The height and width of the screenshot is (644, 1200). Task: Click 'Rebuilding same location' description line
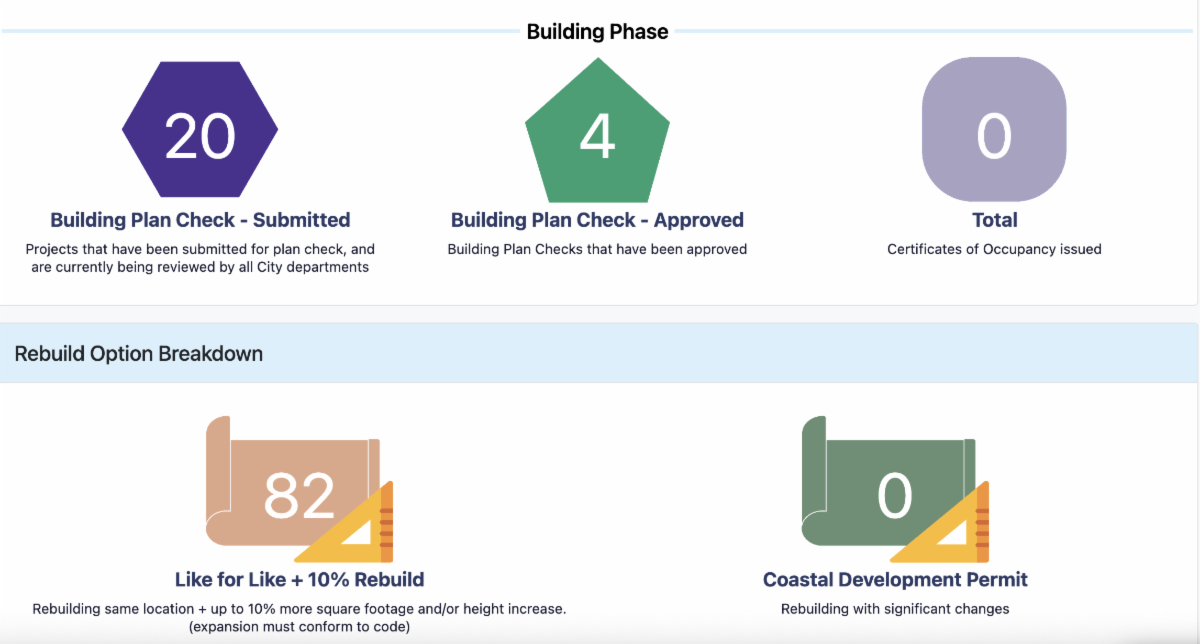[299, 609]
